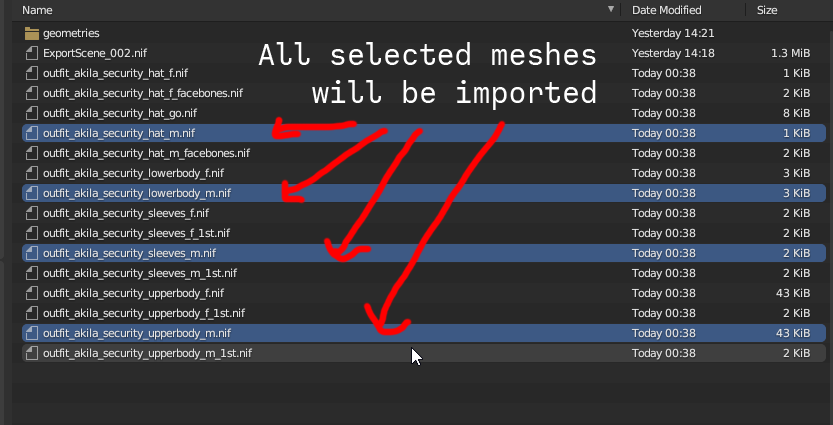Viewport: 833px width, 425px height.
Task: Toggle sort direction arrow in Name column
Action: click(611, 9)
